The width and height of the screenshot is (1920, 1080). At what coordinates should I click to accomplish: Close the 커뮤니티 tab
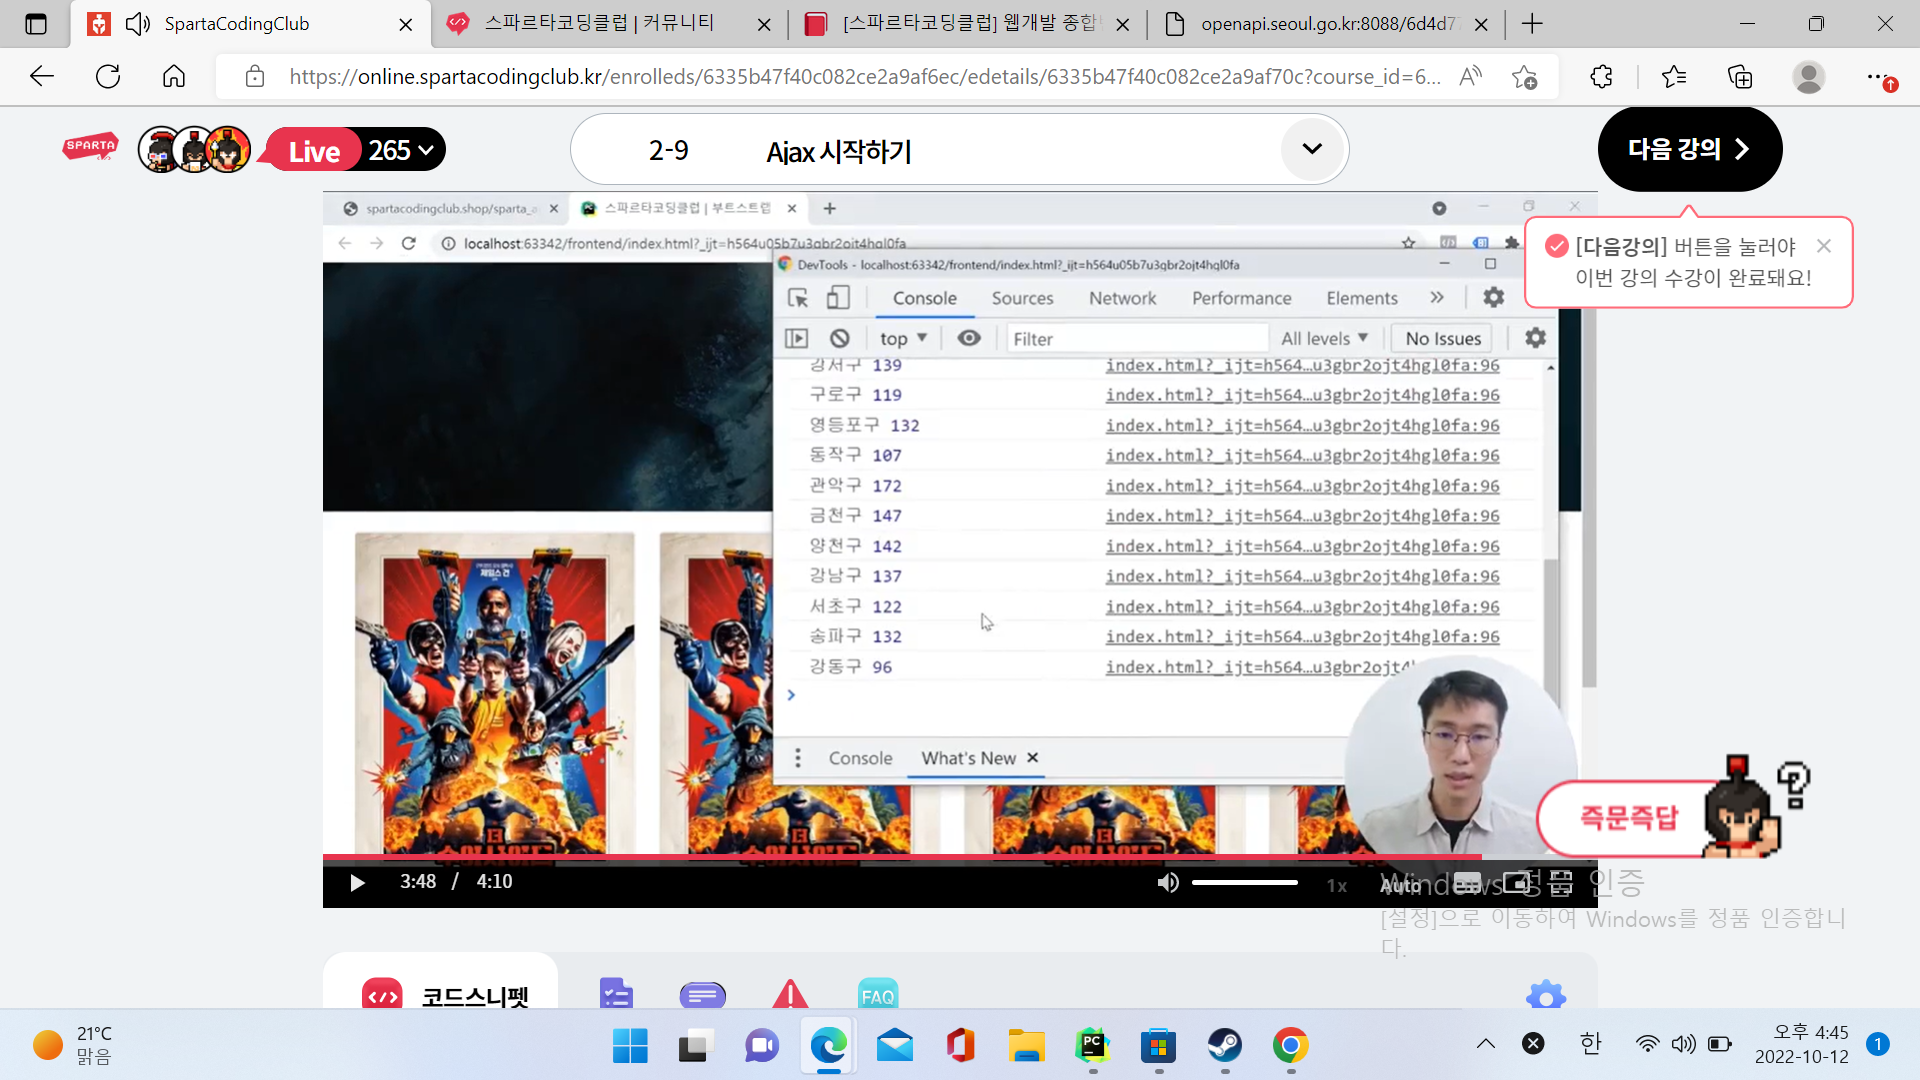click(764, 24)
